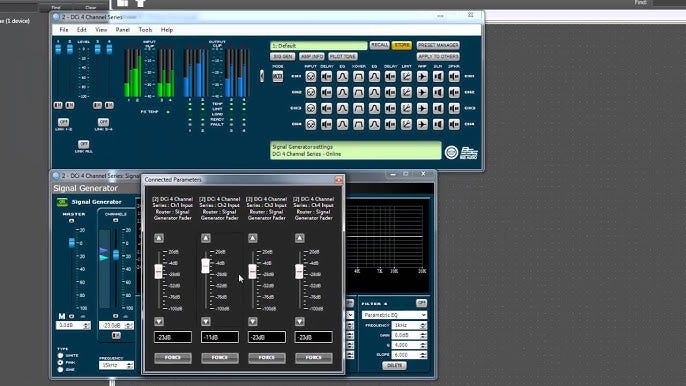Toggle Filter 4 OFF button

tap(421, 303)
